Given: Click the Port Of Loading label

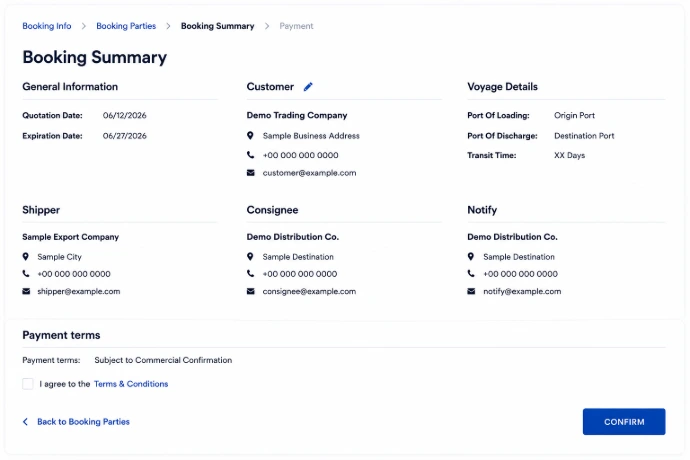Looking at the screenshot, I should point(498,115).
